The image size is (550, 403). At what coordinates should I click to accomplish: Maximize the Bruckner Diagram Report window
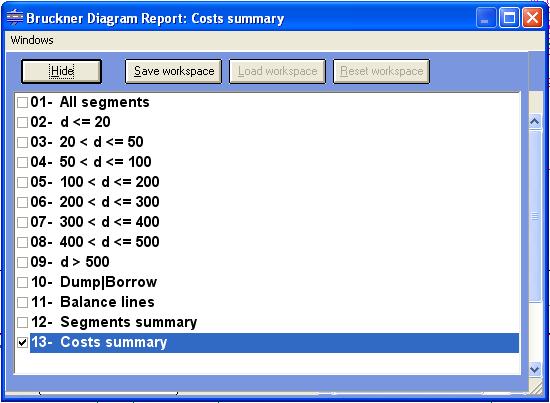(x=509, y=18)
